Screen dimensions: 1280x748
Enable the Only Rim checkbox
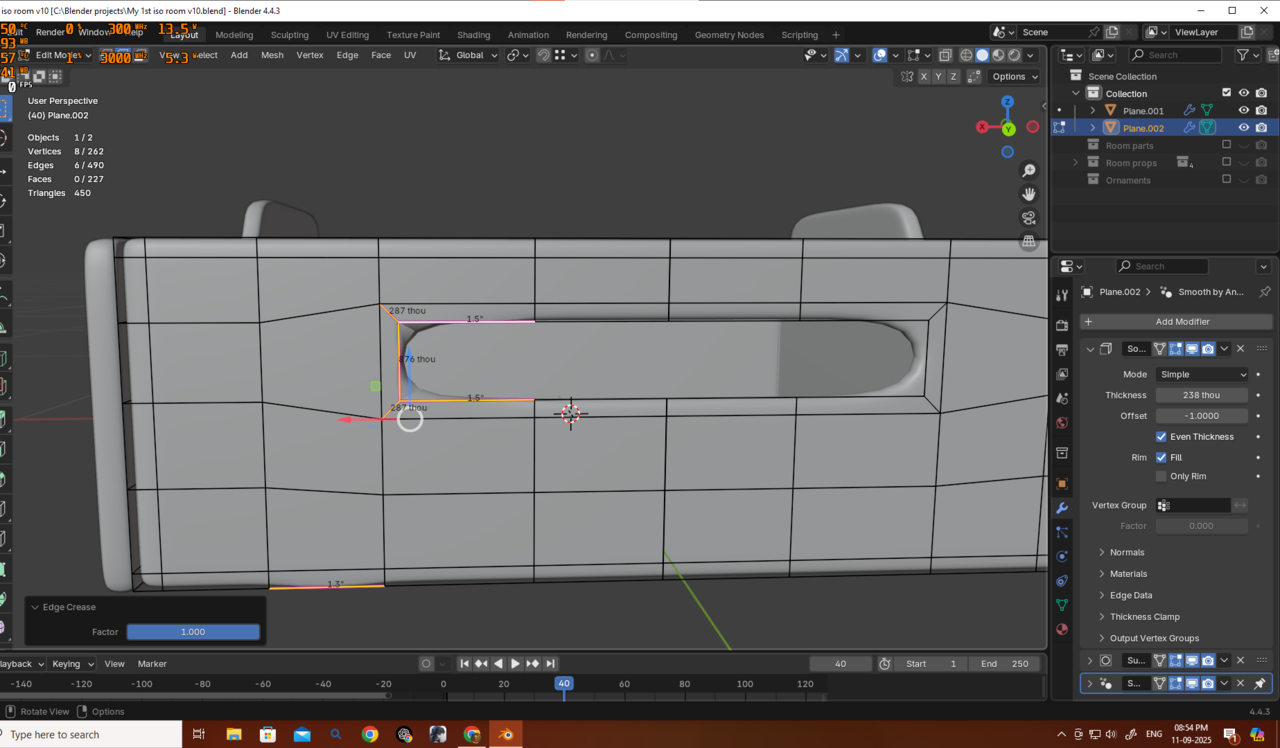click(1161, 476)
